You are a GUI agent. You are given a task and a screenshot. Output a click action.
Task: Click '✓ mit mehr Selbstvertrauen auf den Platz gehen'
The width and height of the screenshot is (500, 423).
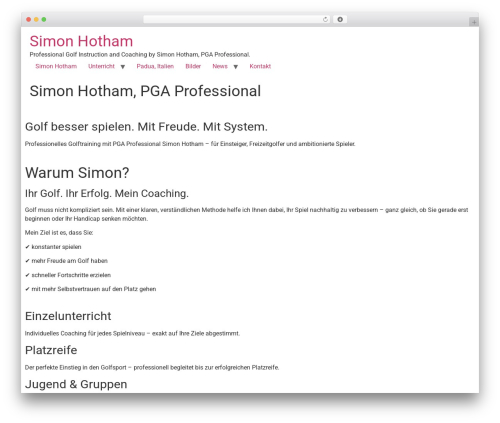[91, 289]
